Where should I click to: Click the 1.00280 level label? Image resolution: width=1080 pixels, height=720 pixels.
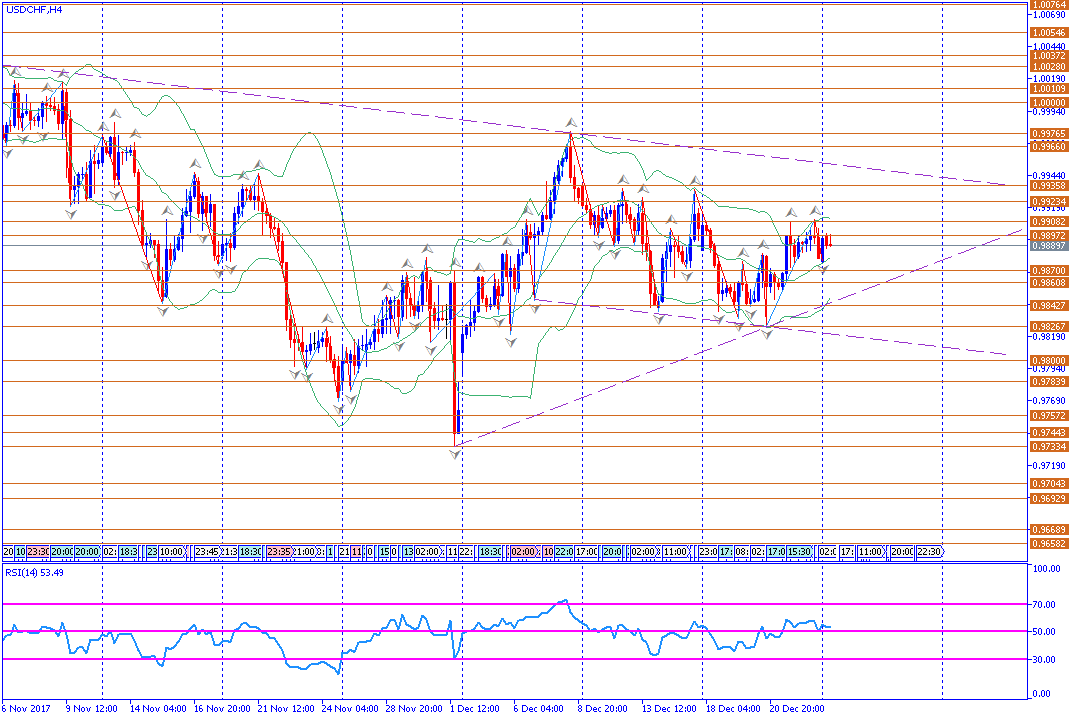[x=1049, y=67]
